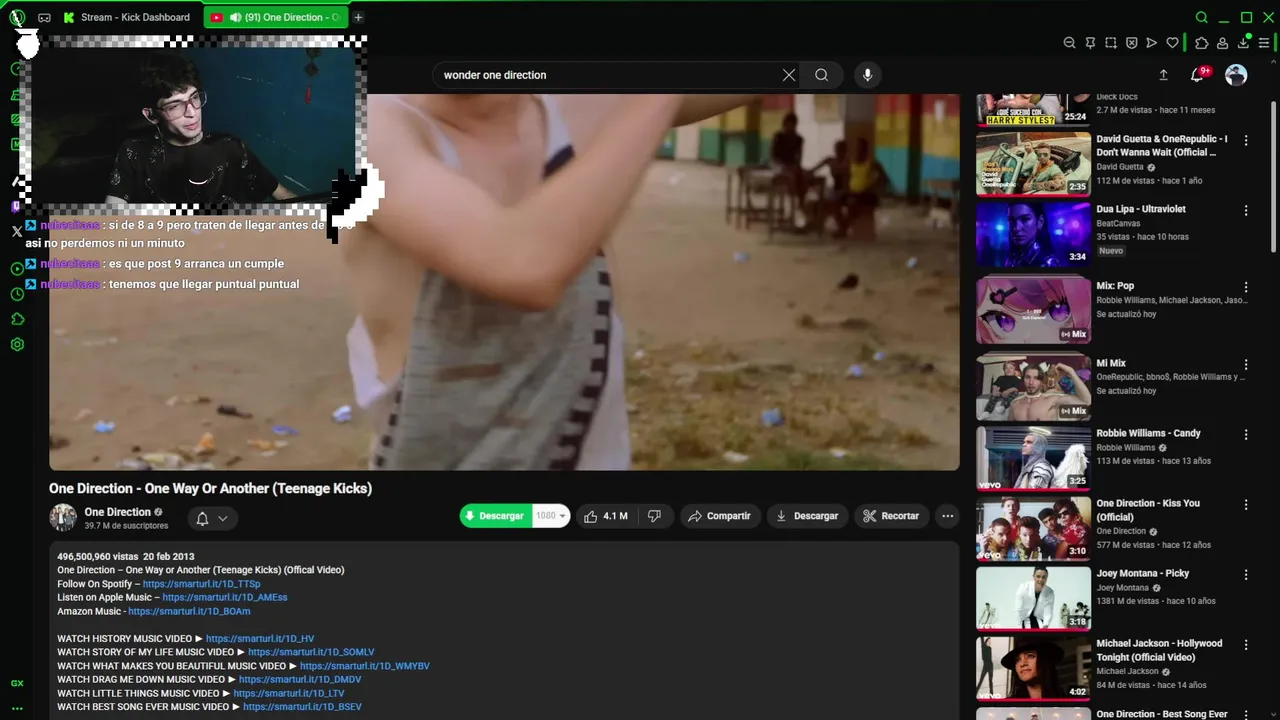This screenshot has width=1280, height=720.
Task: Open the Easy Setup sliders icon
Action: click(1264, 43)
